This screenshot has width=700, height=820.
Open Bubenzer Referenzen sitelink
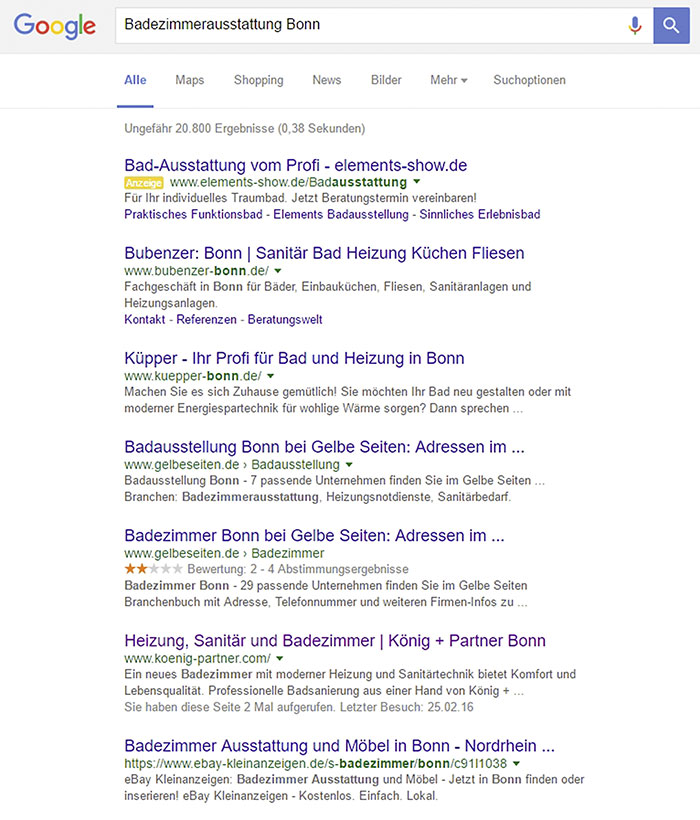(206, 320)
